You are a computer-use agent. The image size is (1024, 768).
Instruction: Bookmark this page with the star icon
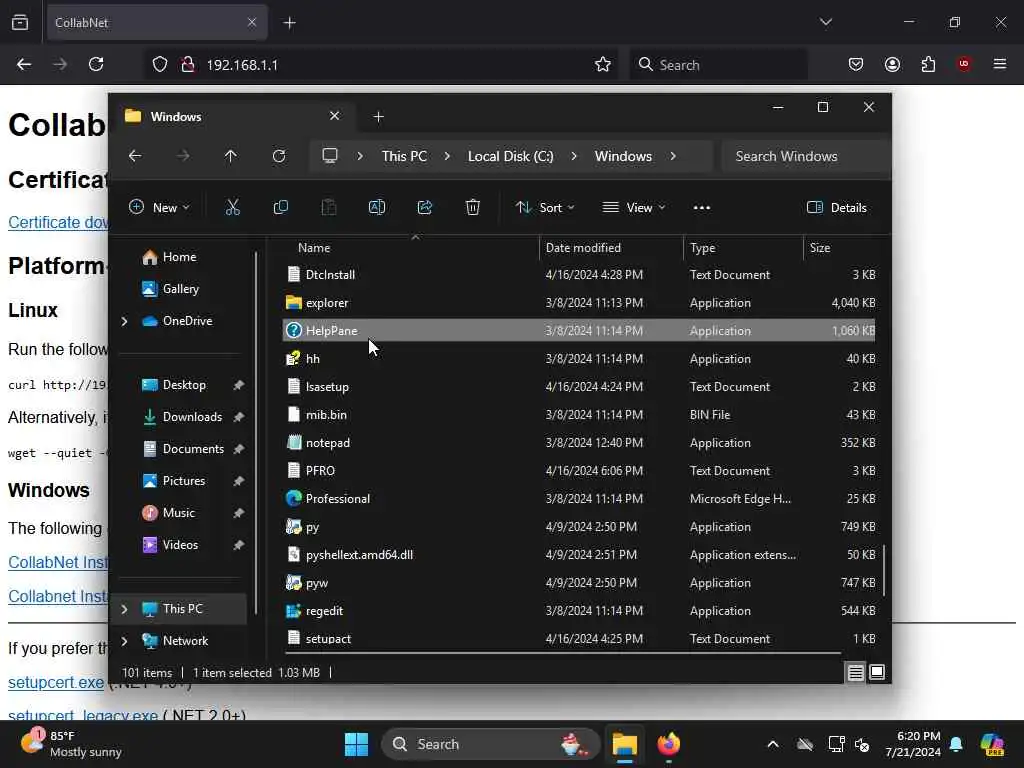[603, 64]
